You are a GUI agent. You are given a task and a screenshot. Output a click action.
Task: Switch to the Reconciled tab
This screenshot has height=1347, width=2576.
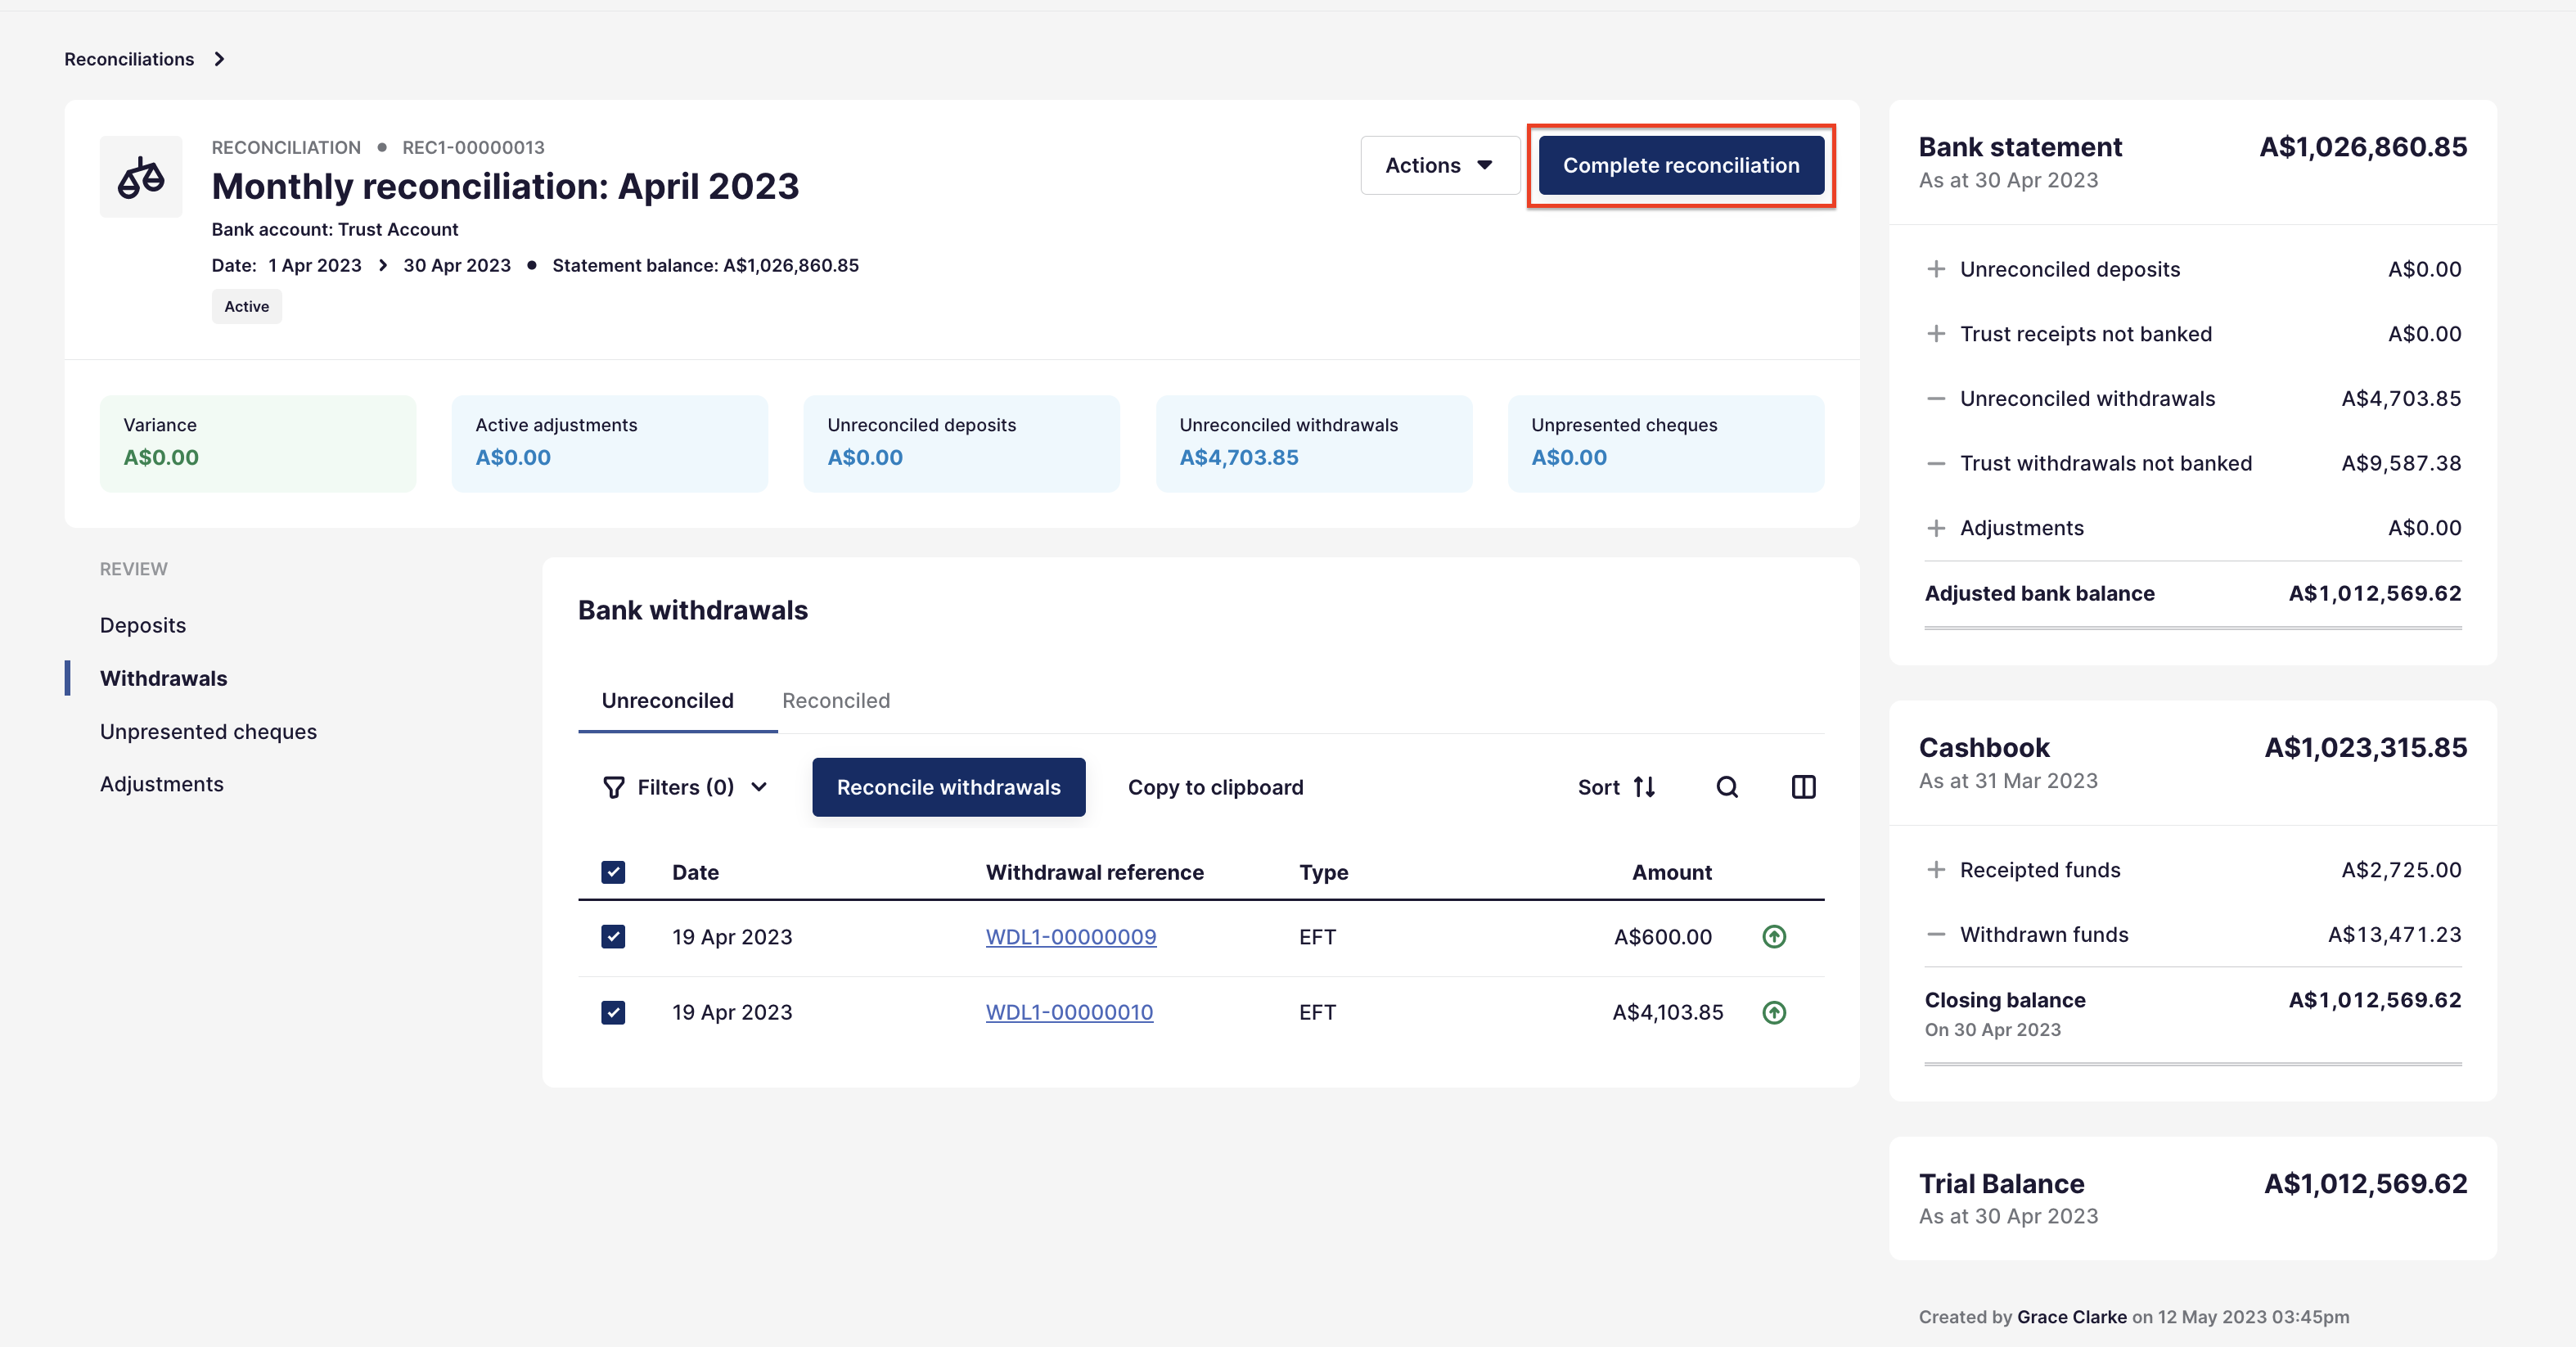pos(836,701)
